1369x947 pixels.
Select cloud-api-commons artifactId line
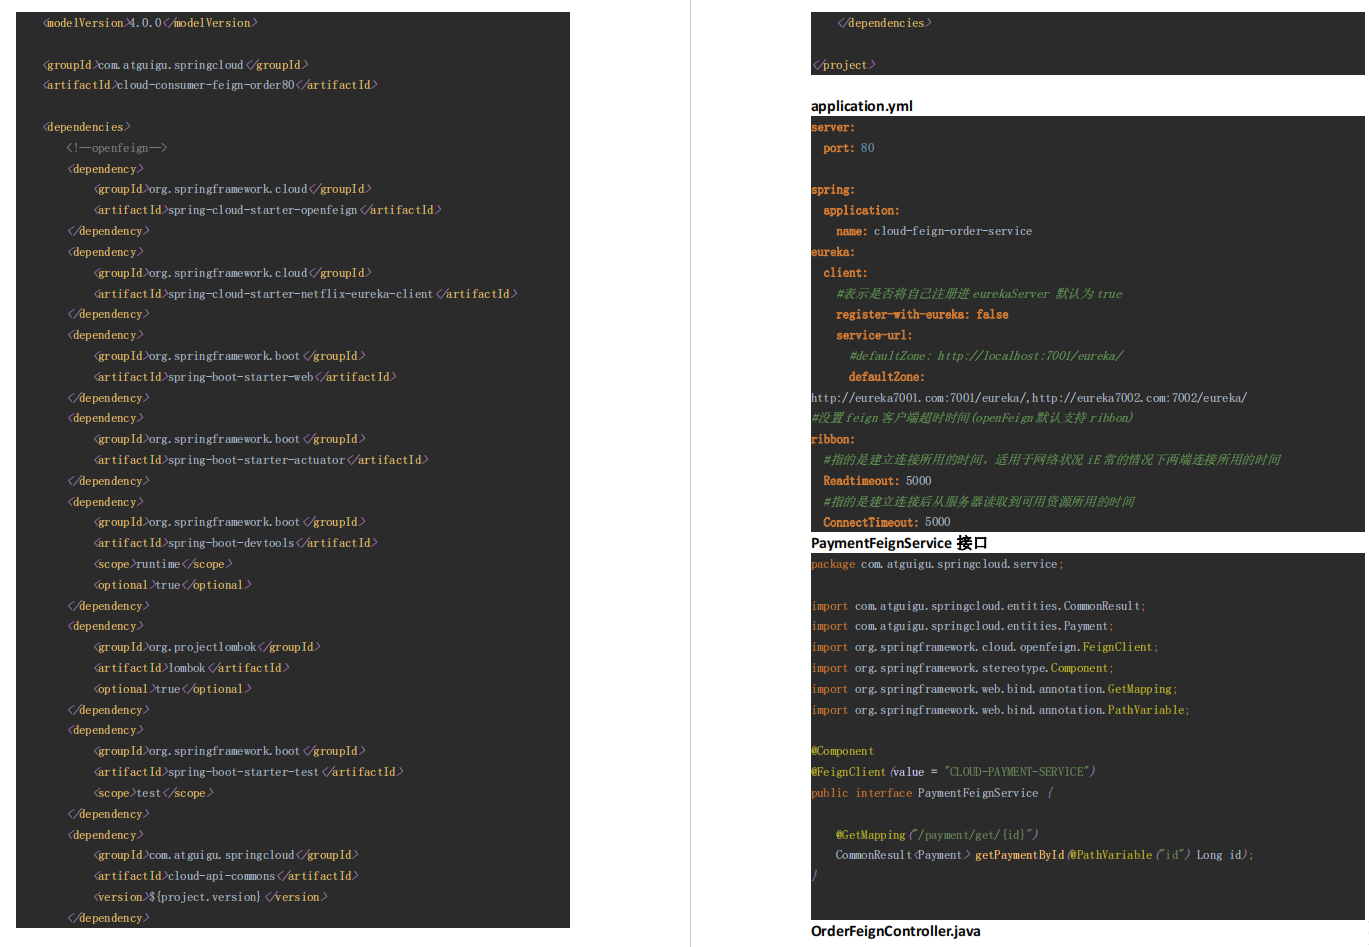coord(227,876)
